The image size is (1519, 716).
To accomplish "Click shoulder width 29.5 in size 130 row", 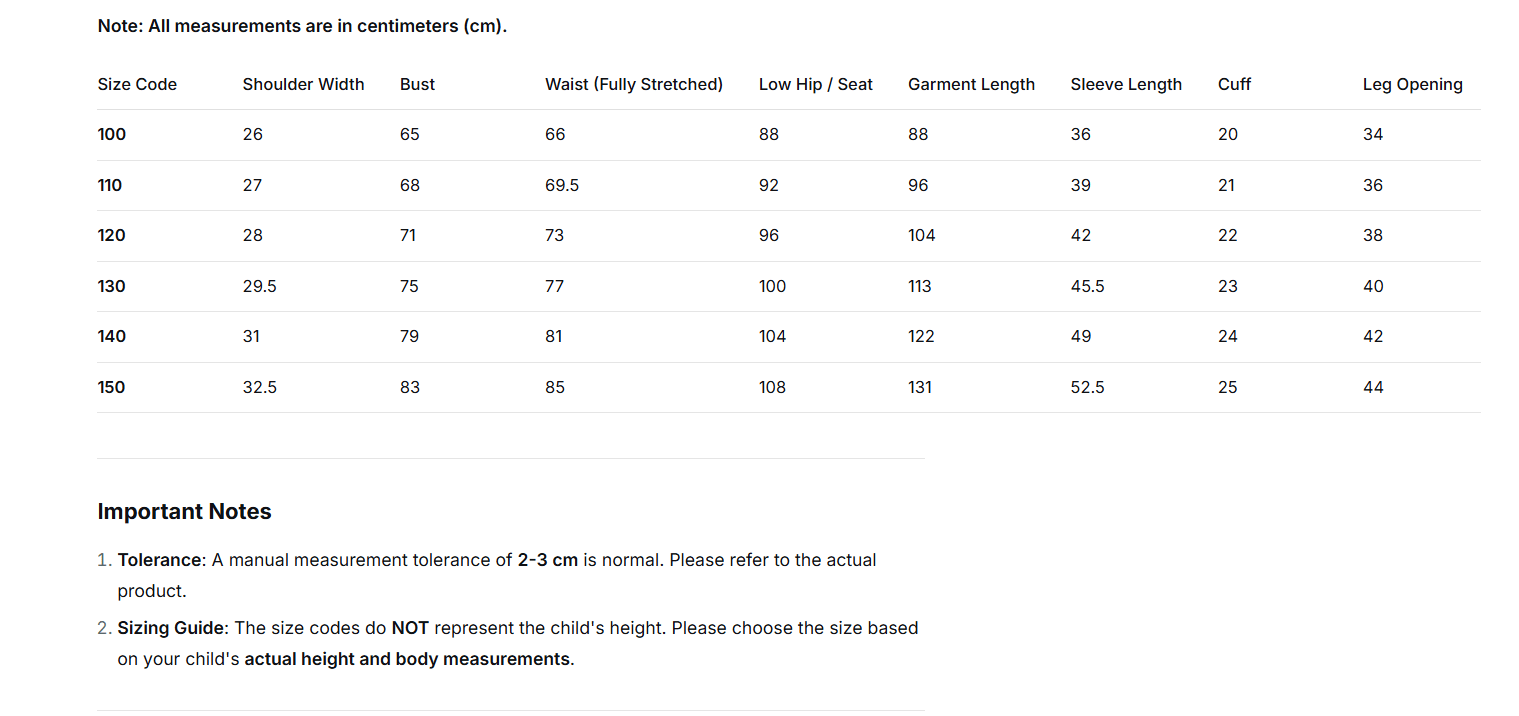I will pos(259,286).
